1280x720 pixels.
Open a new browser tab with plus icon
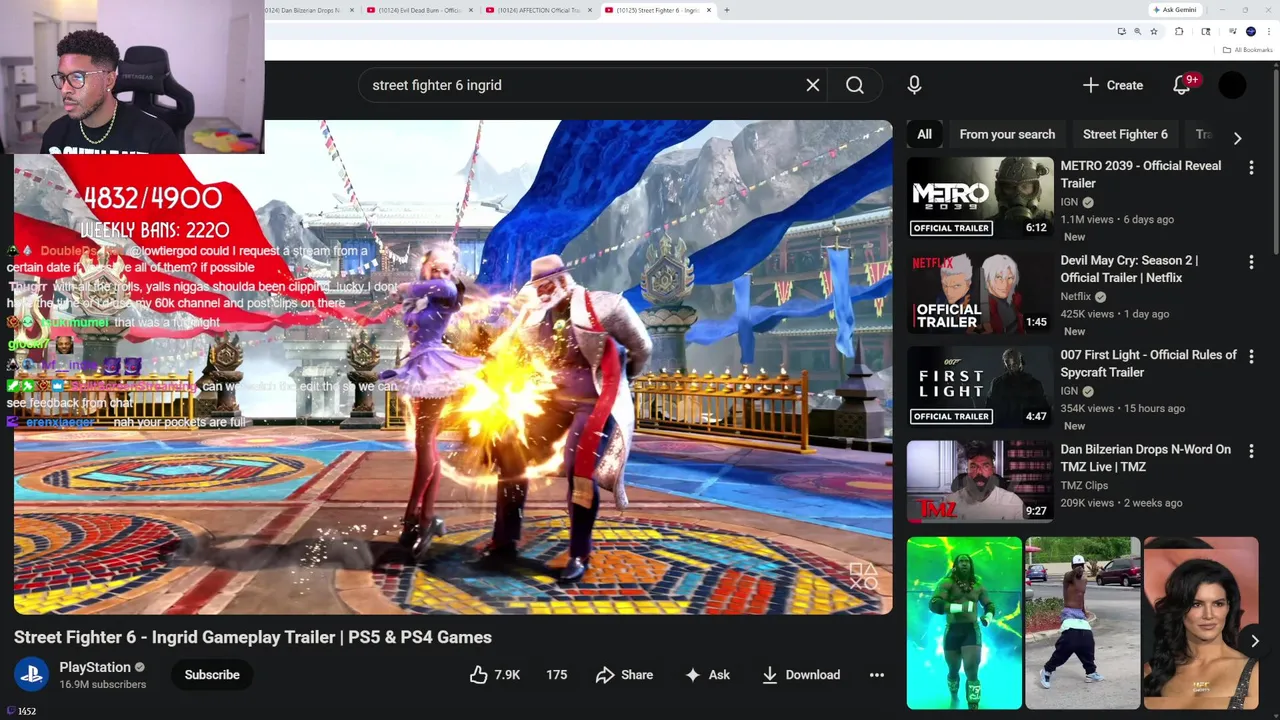point(726,10)
